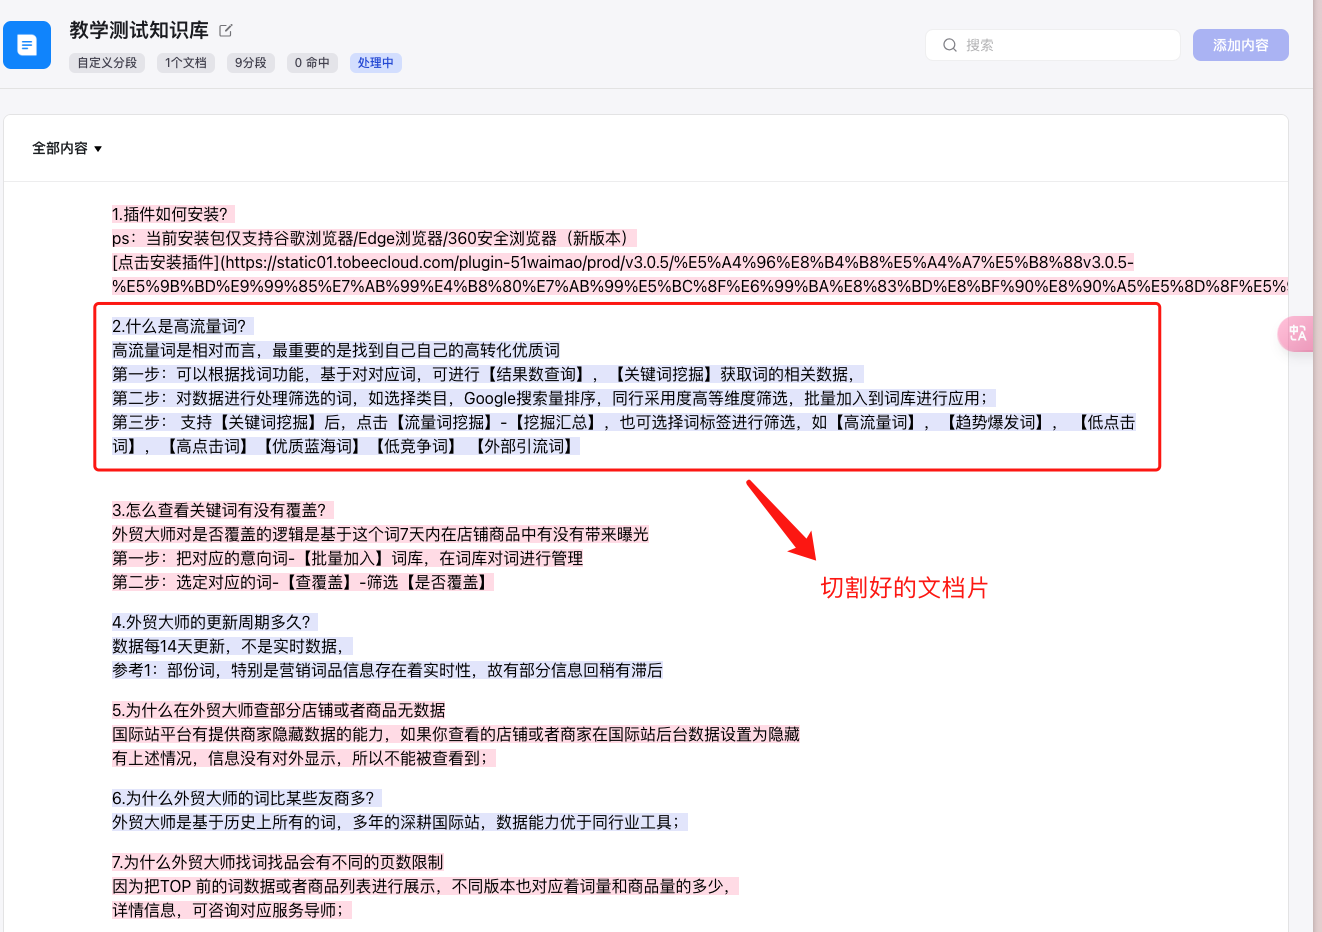1322x932 pixels.
Task: Click the blue document knowledge base icon
Action: pos(27,45)
